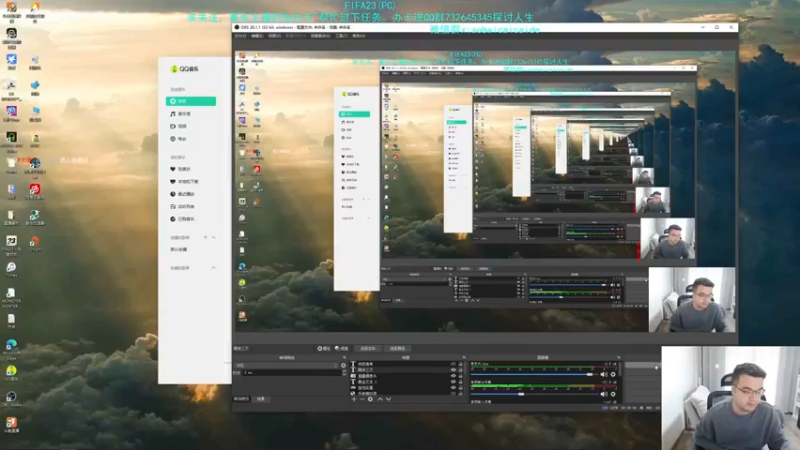Click the plus icon to create a playlist
The height and width of the screenshot is (450, 800).
coord(206,237)
